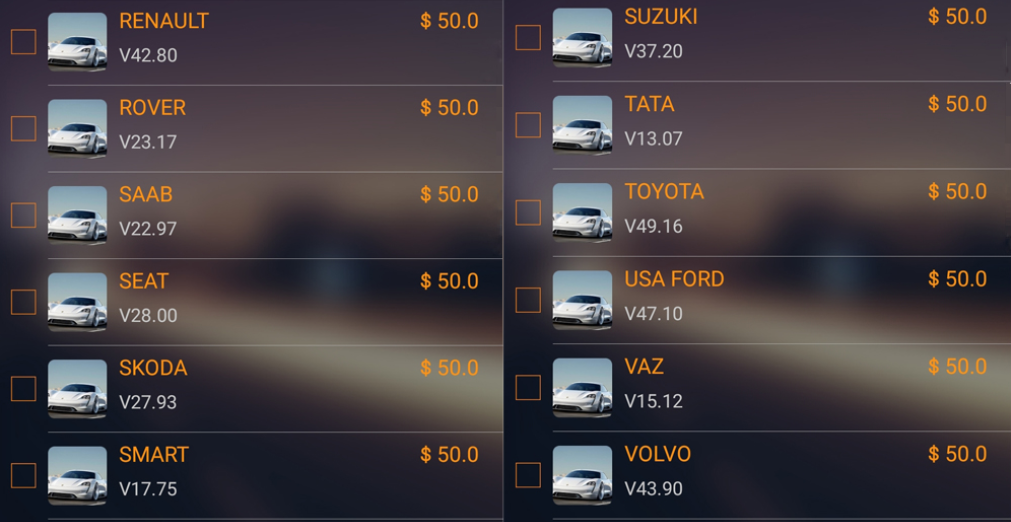Tick the checkbox next to RENAULT
The width and height of the screenshot is (1011, 522).
click(x=23, y=42)
